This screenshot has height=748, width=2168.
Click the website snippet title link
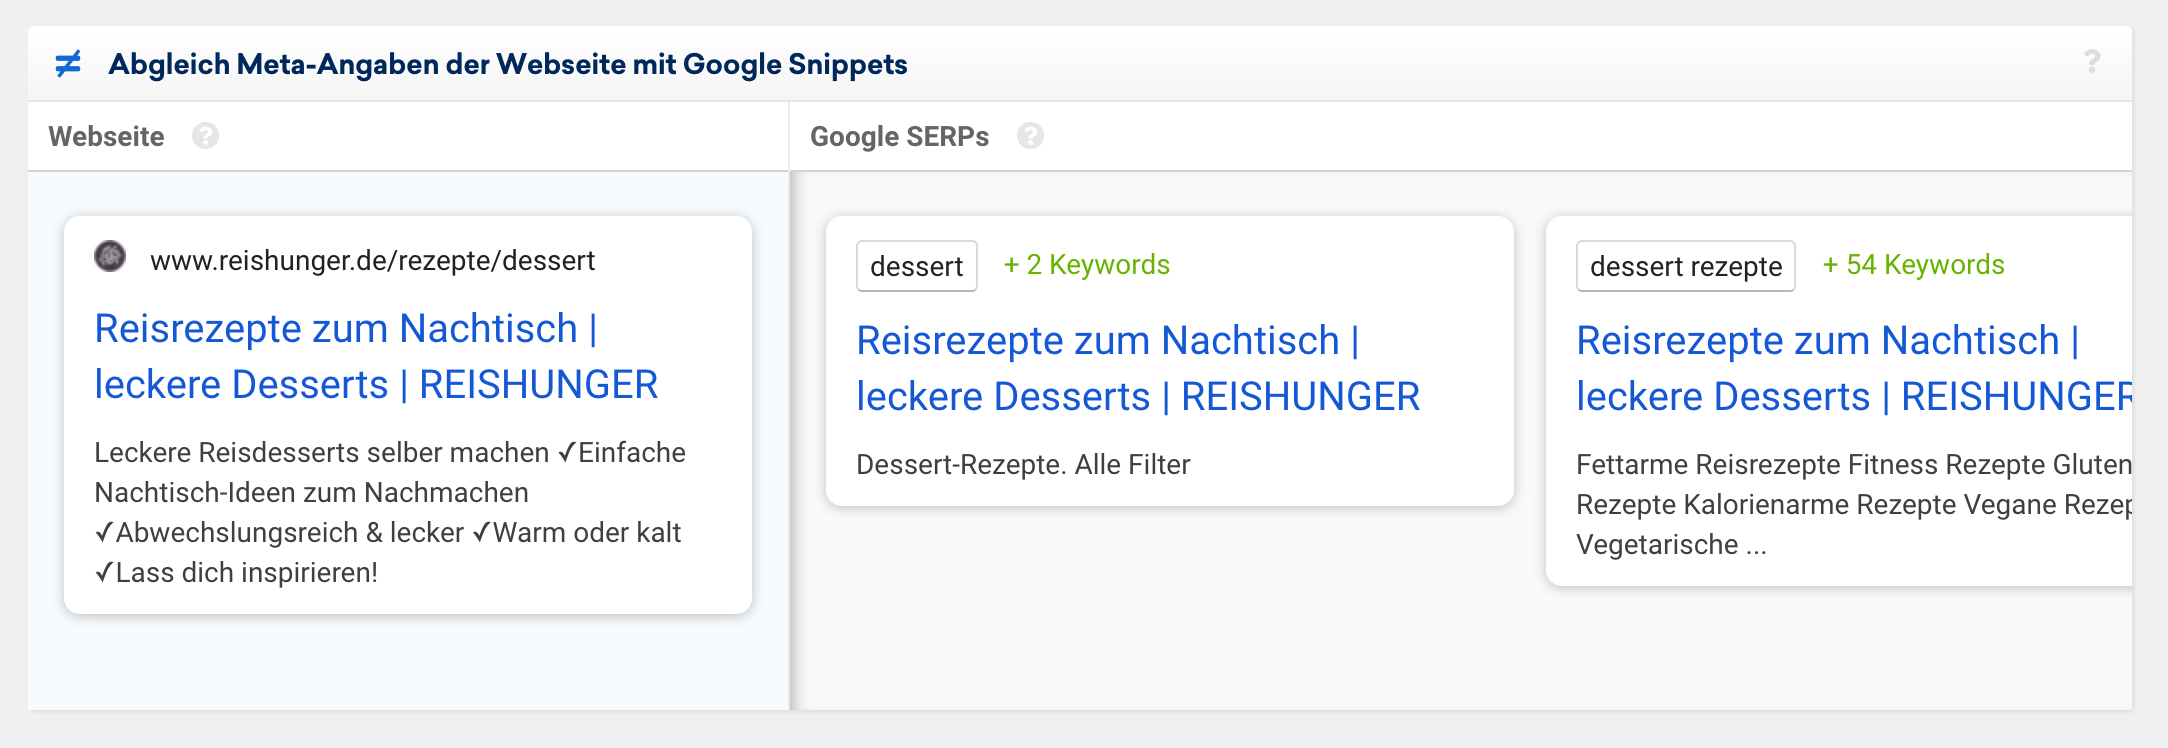point(375,356)
